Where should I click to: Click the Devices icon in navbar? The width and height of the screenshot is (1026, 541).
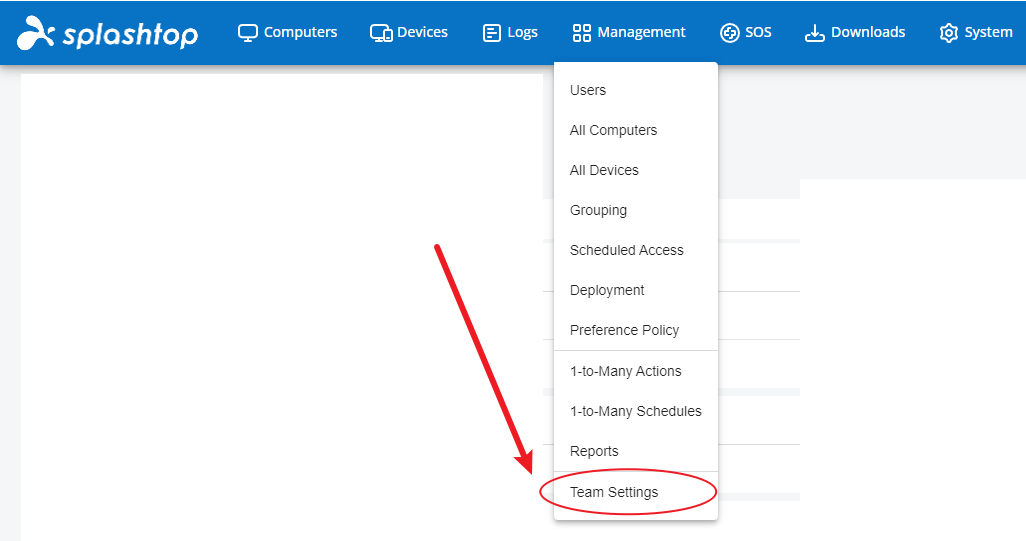[381, 33]
